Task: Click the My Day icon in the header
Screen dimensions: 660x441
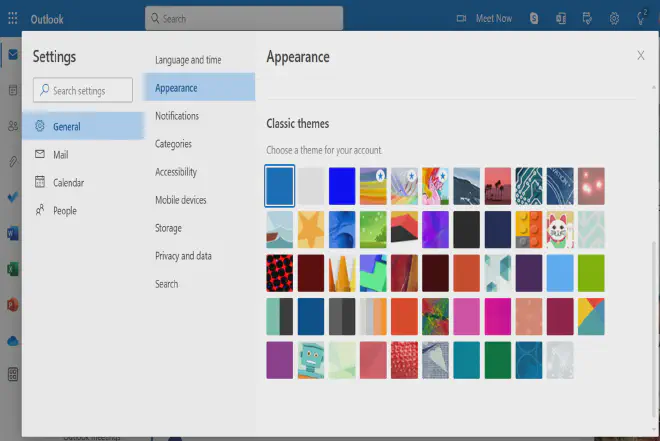Action: tap(587, 19)
